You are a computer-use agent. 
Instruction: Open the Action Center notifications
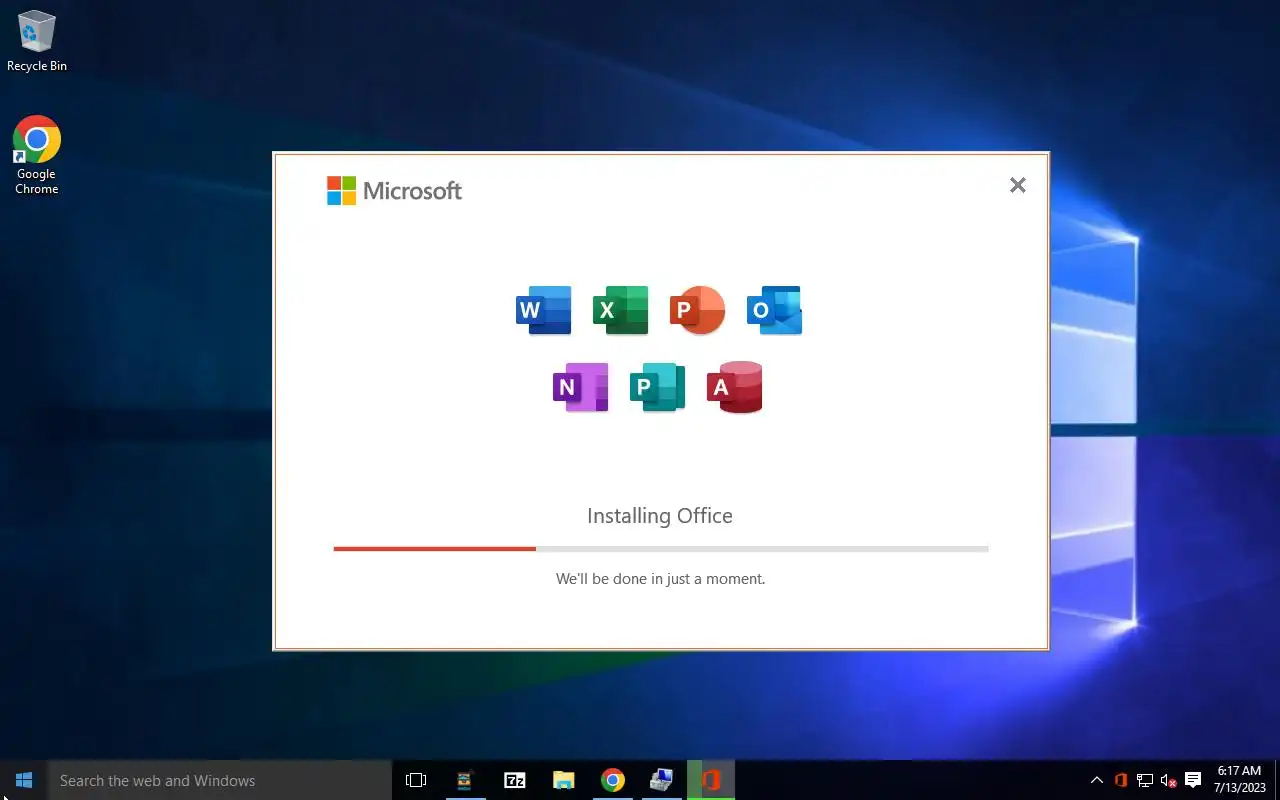(1193, 780)
